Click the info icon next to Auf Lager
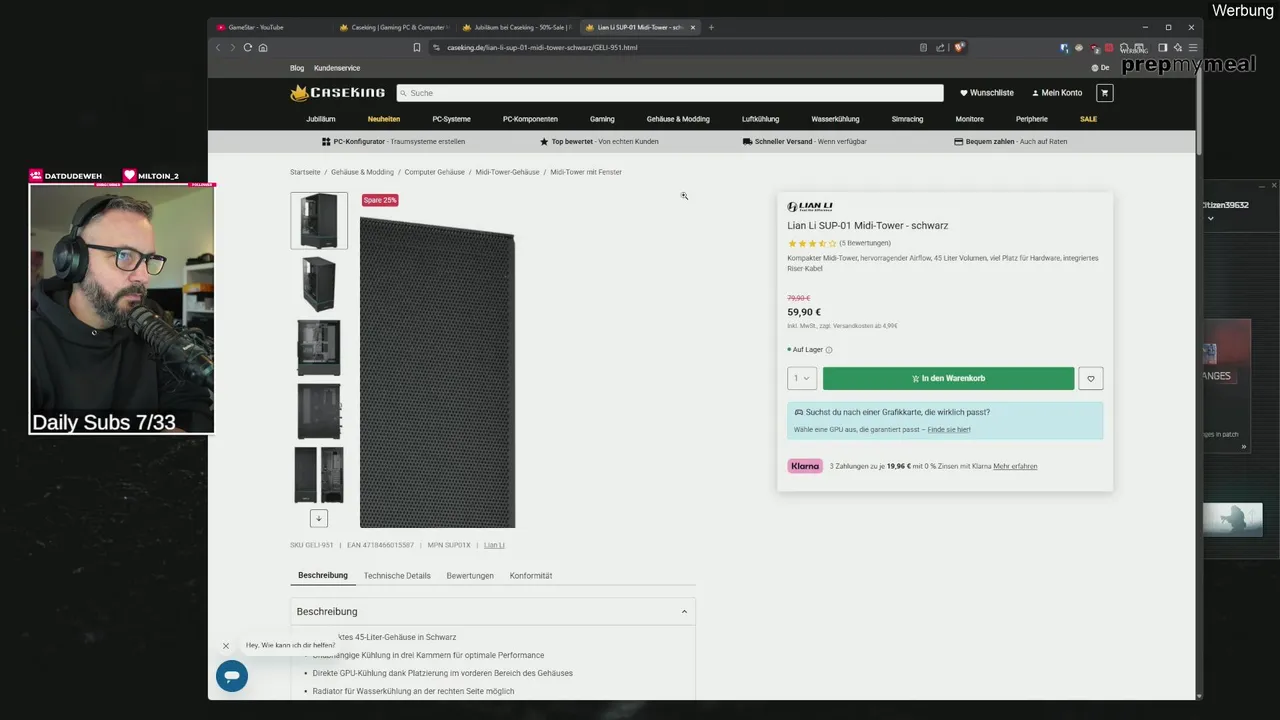The image size is (1280, 720). (829, 350)
